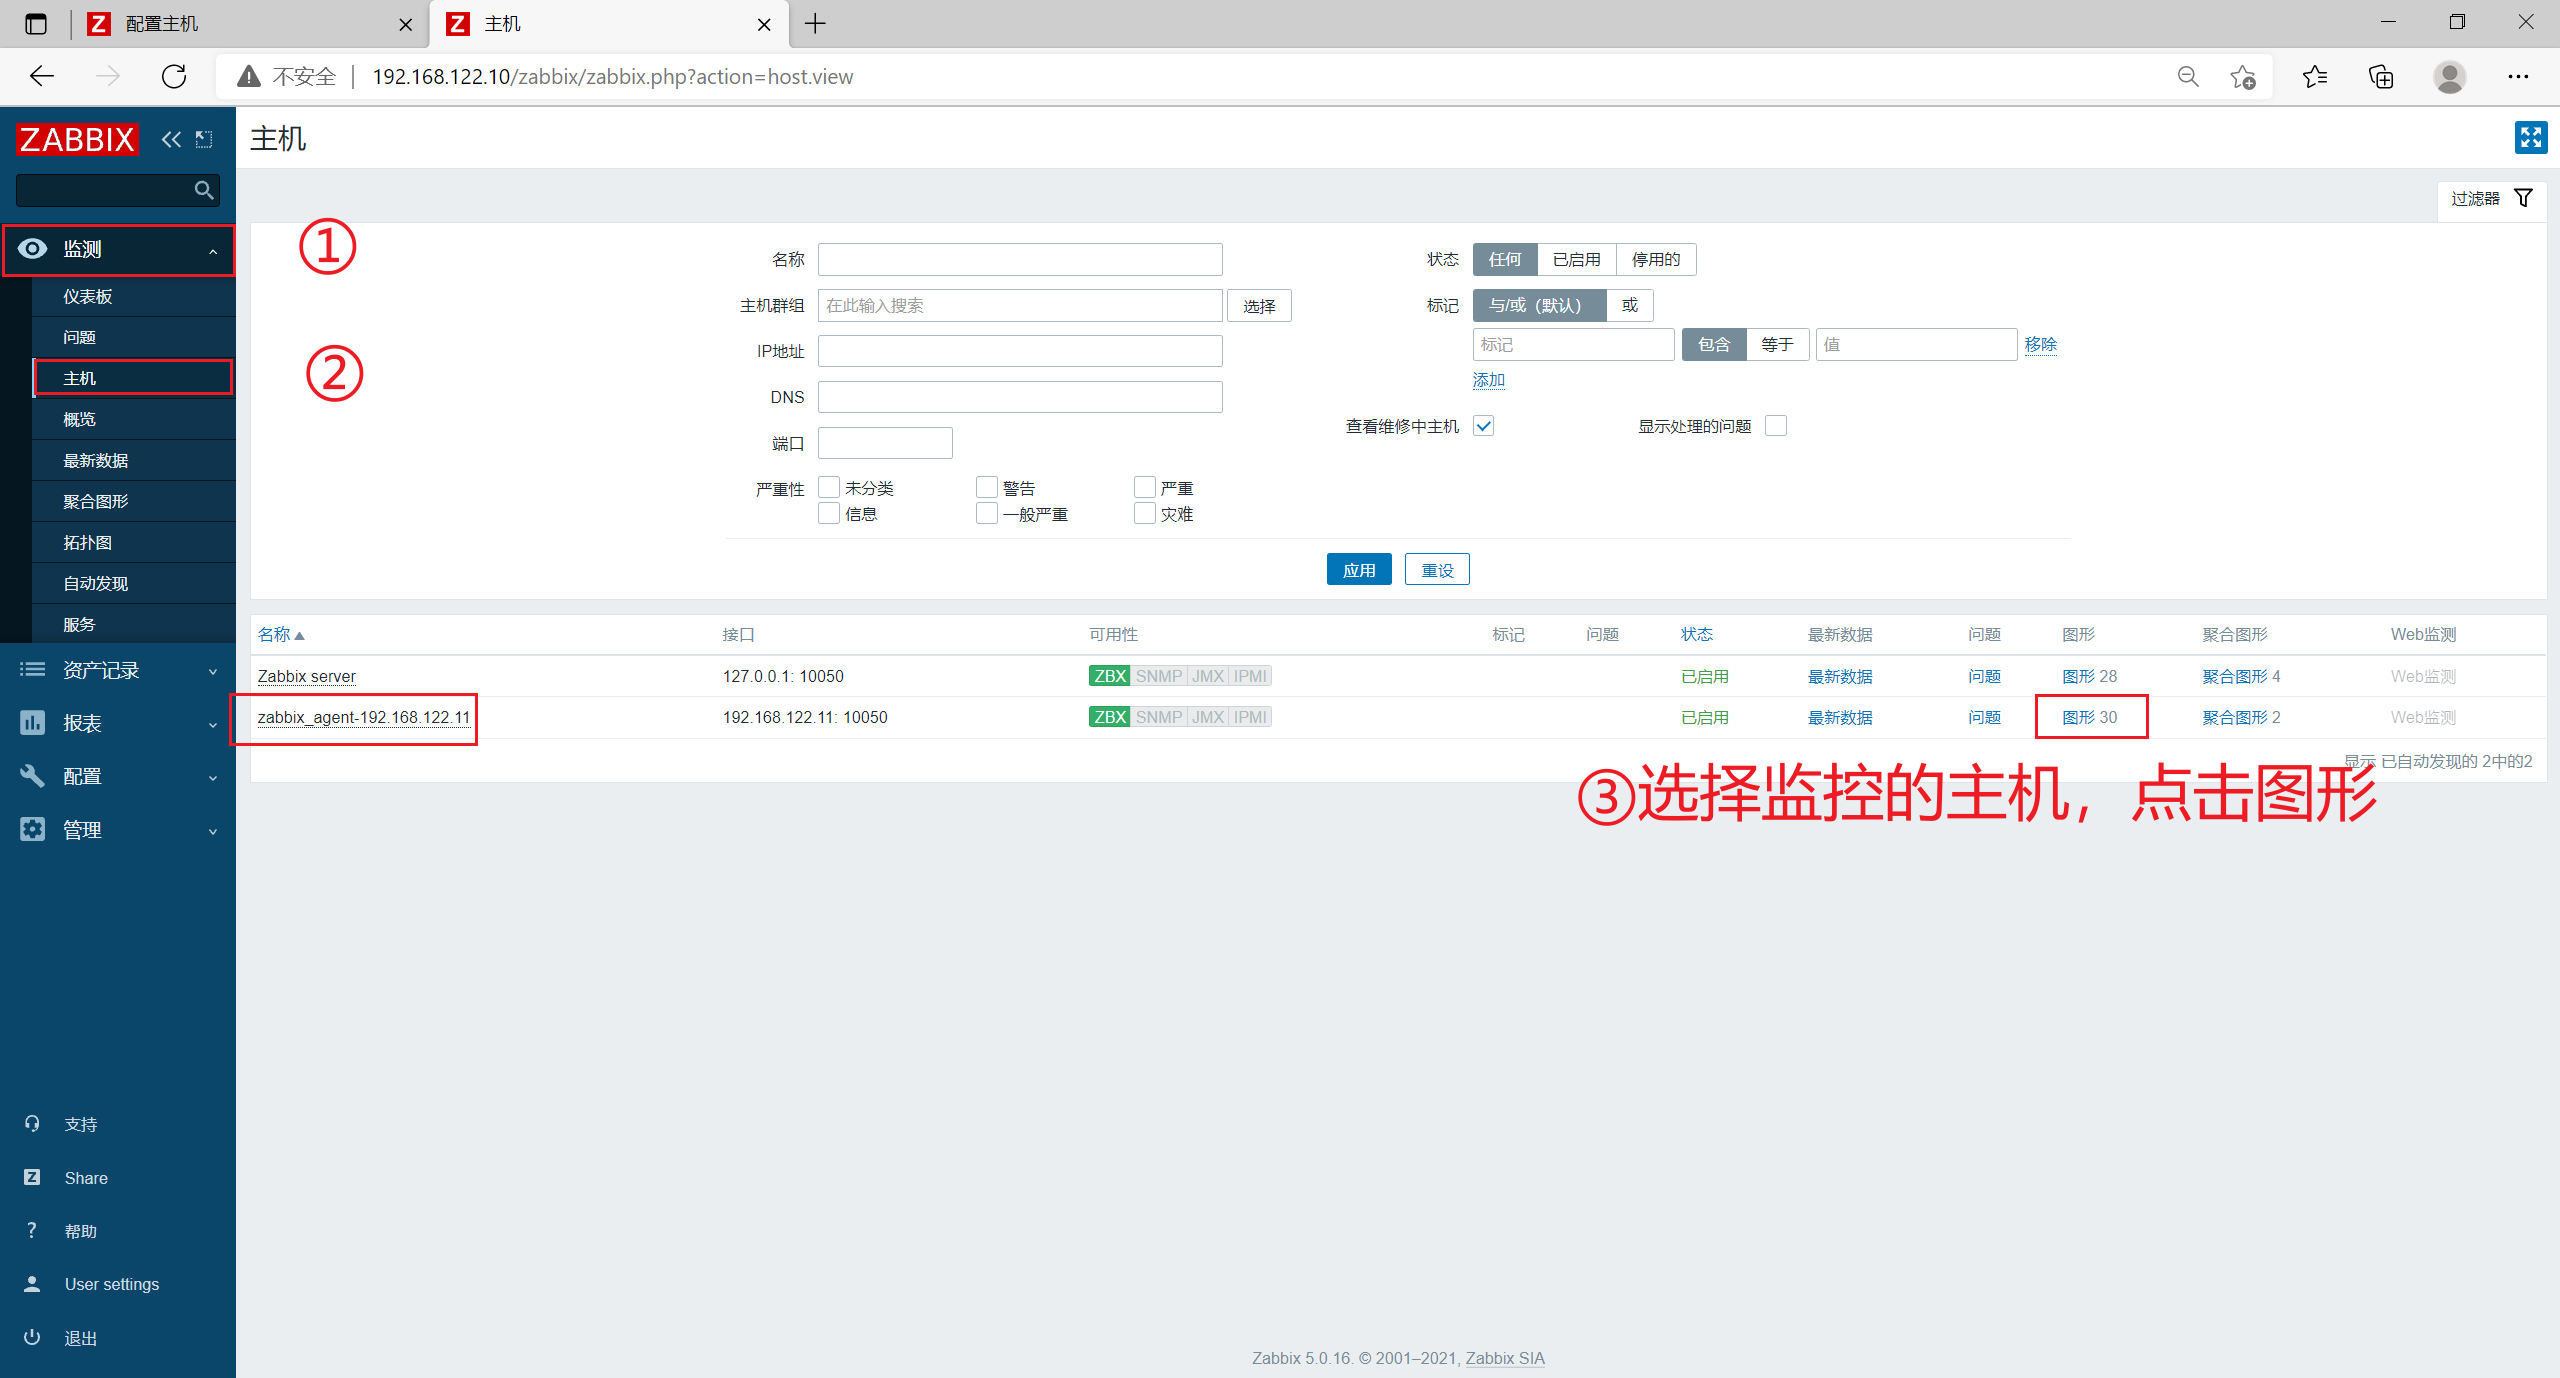The height and width of the screenshot is (1378, 2560).
Task: Reload the page with refresh icon
Action: coord(174,76)
